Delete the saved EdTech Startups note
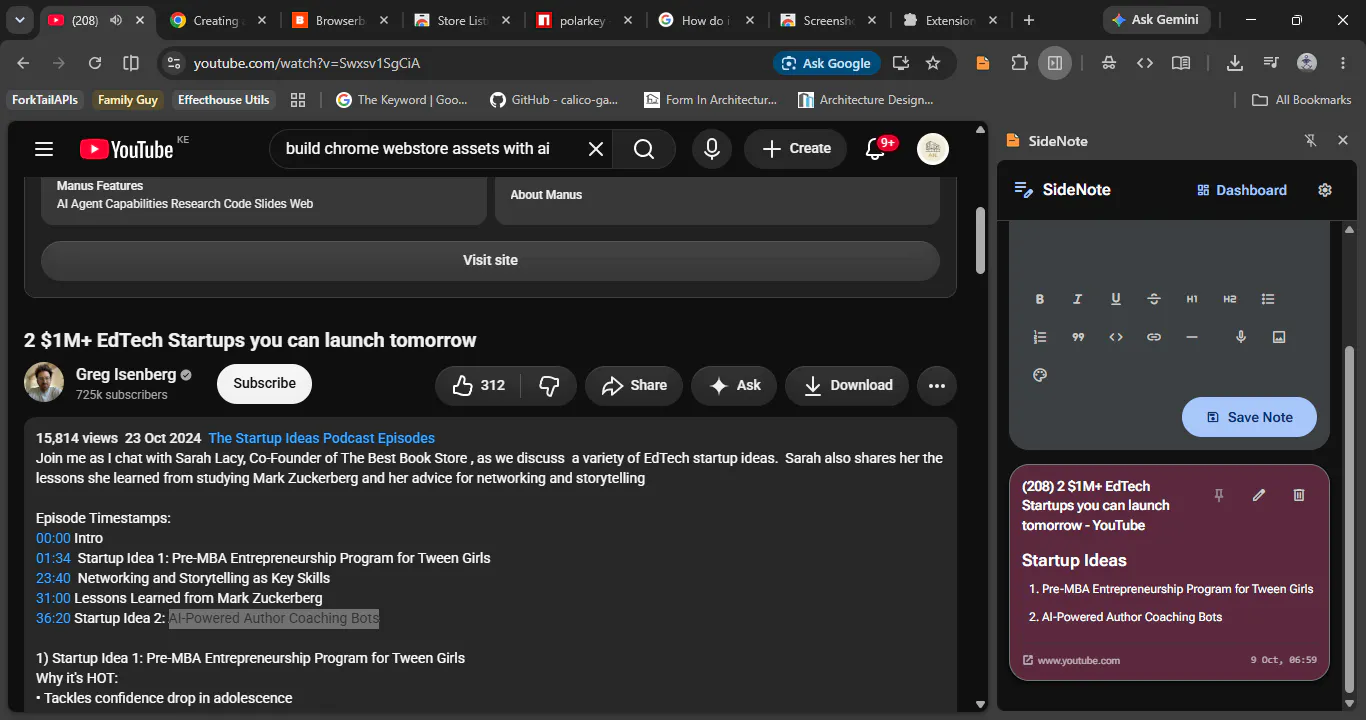 point(1299,495)
